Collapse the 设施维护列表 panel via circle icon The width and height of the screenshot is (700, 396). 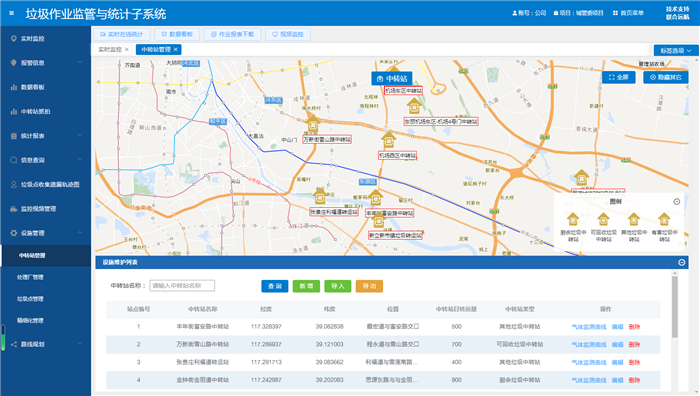(682, 263)
